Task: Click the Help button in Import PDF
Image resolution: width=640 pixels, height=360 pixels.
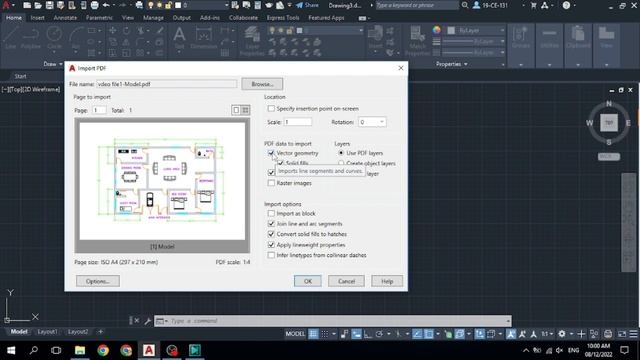Action: point(387,281)
